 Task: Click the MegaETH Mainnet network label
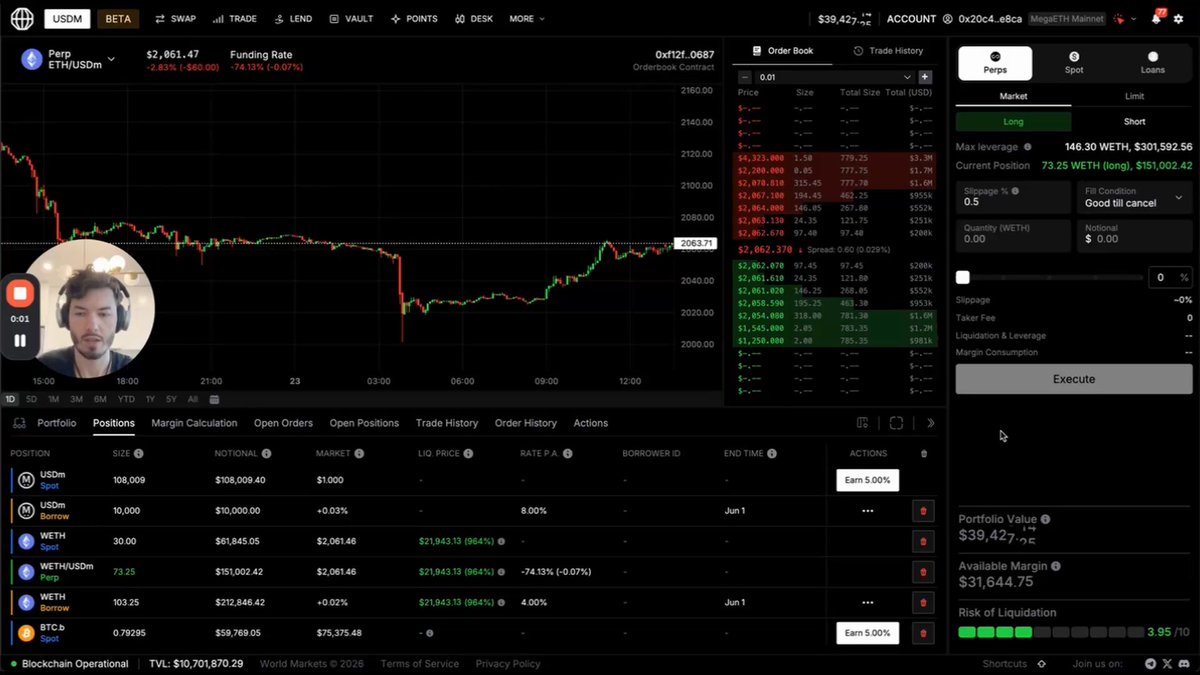coord(1065,18)
